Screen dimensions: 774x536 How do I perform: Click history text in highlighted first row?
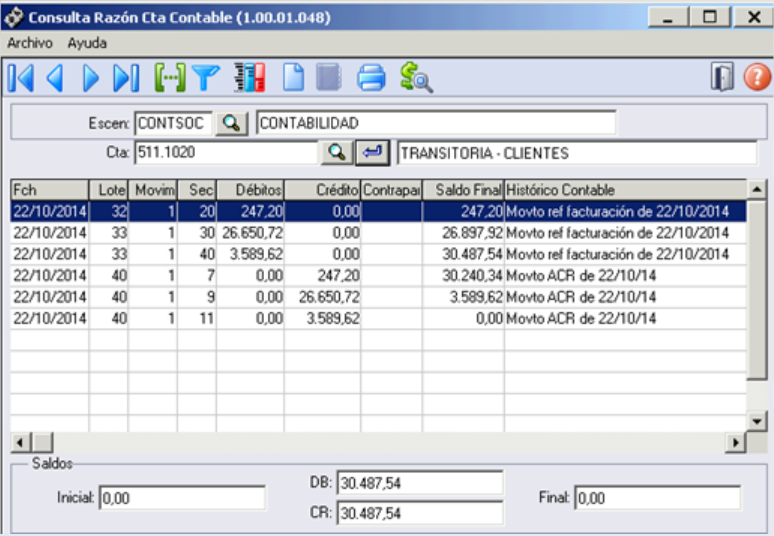pos(618,211)
